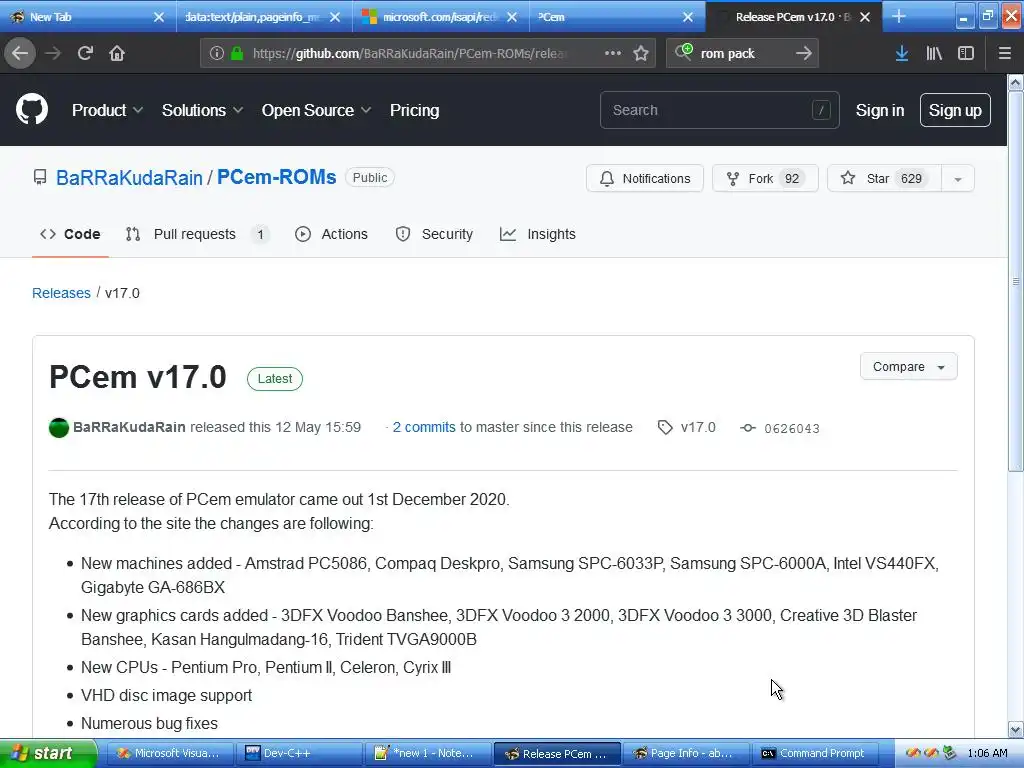Open the page actions three-dot menu
1024x768 pixels.
(613, 53)
